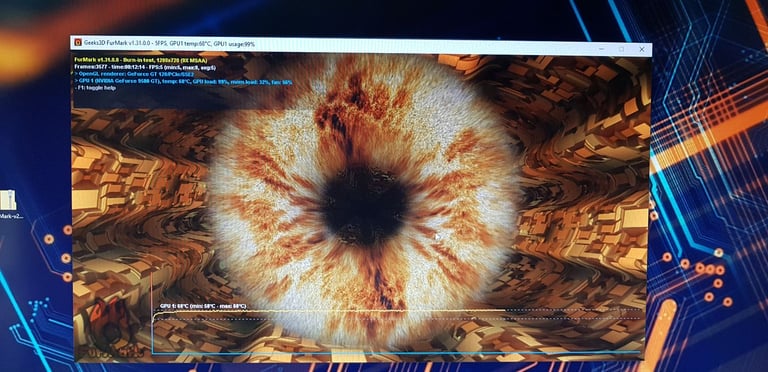Maximize the FurMark window
Screen dimensions: 768x372
tap(622, 49)
